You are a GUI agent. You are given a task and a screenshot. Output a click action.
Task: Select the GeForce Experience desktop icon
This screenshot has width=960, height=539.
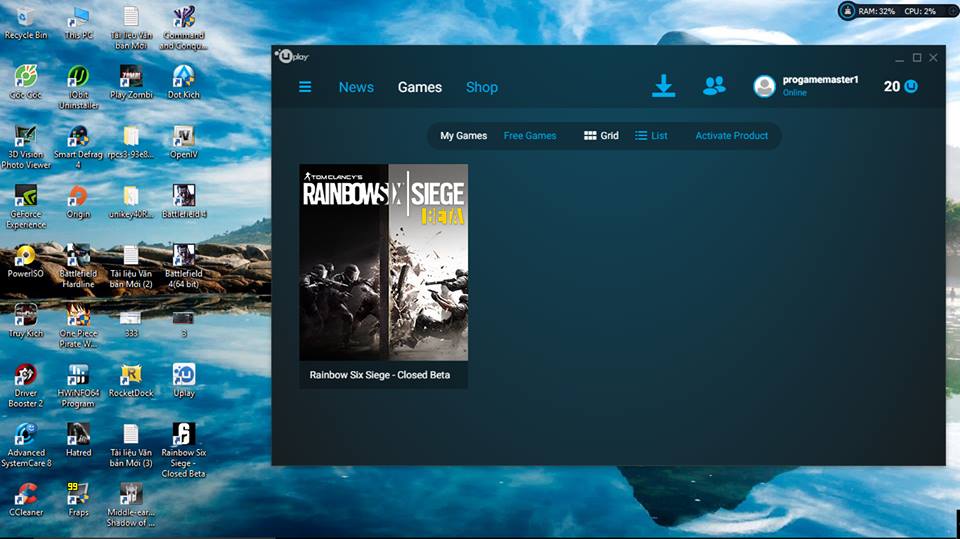(26, 196)
